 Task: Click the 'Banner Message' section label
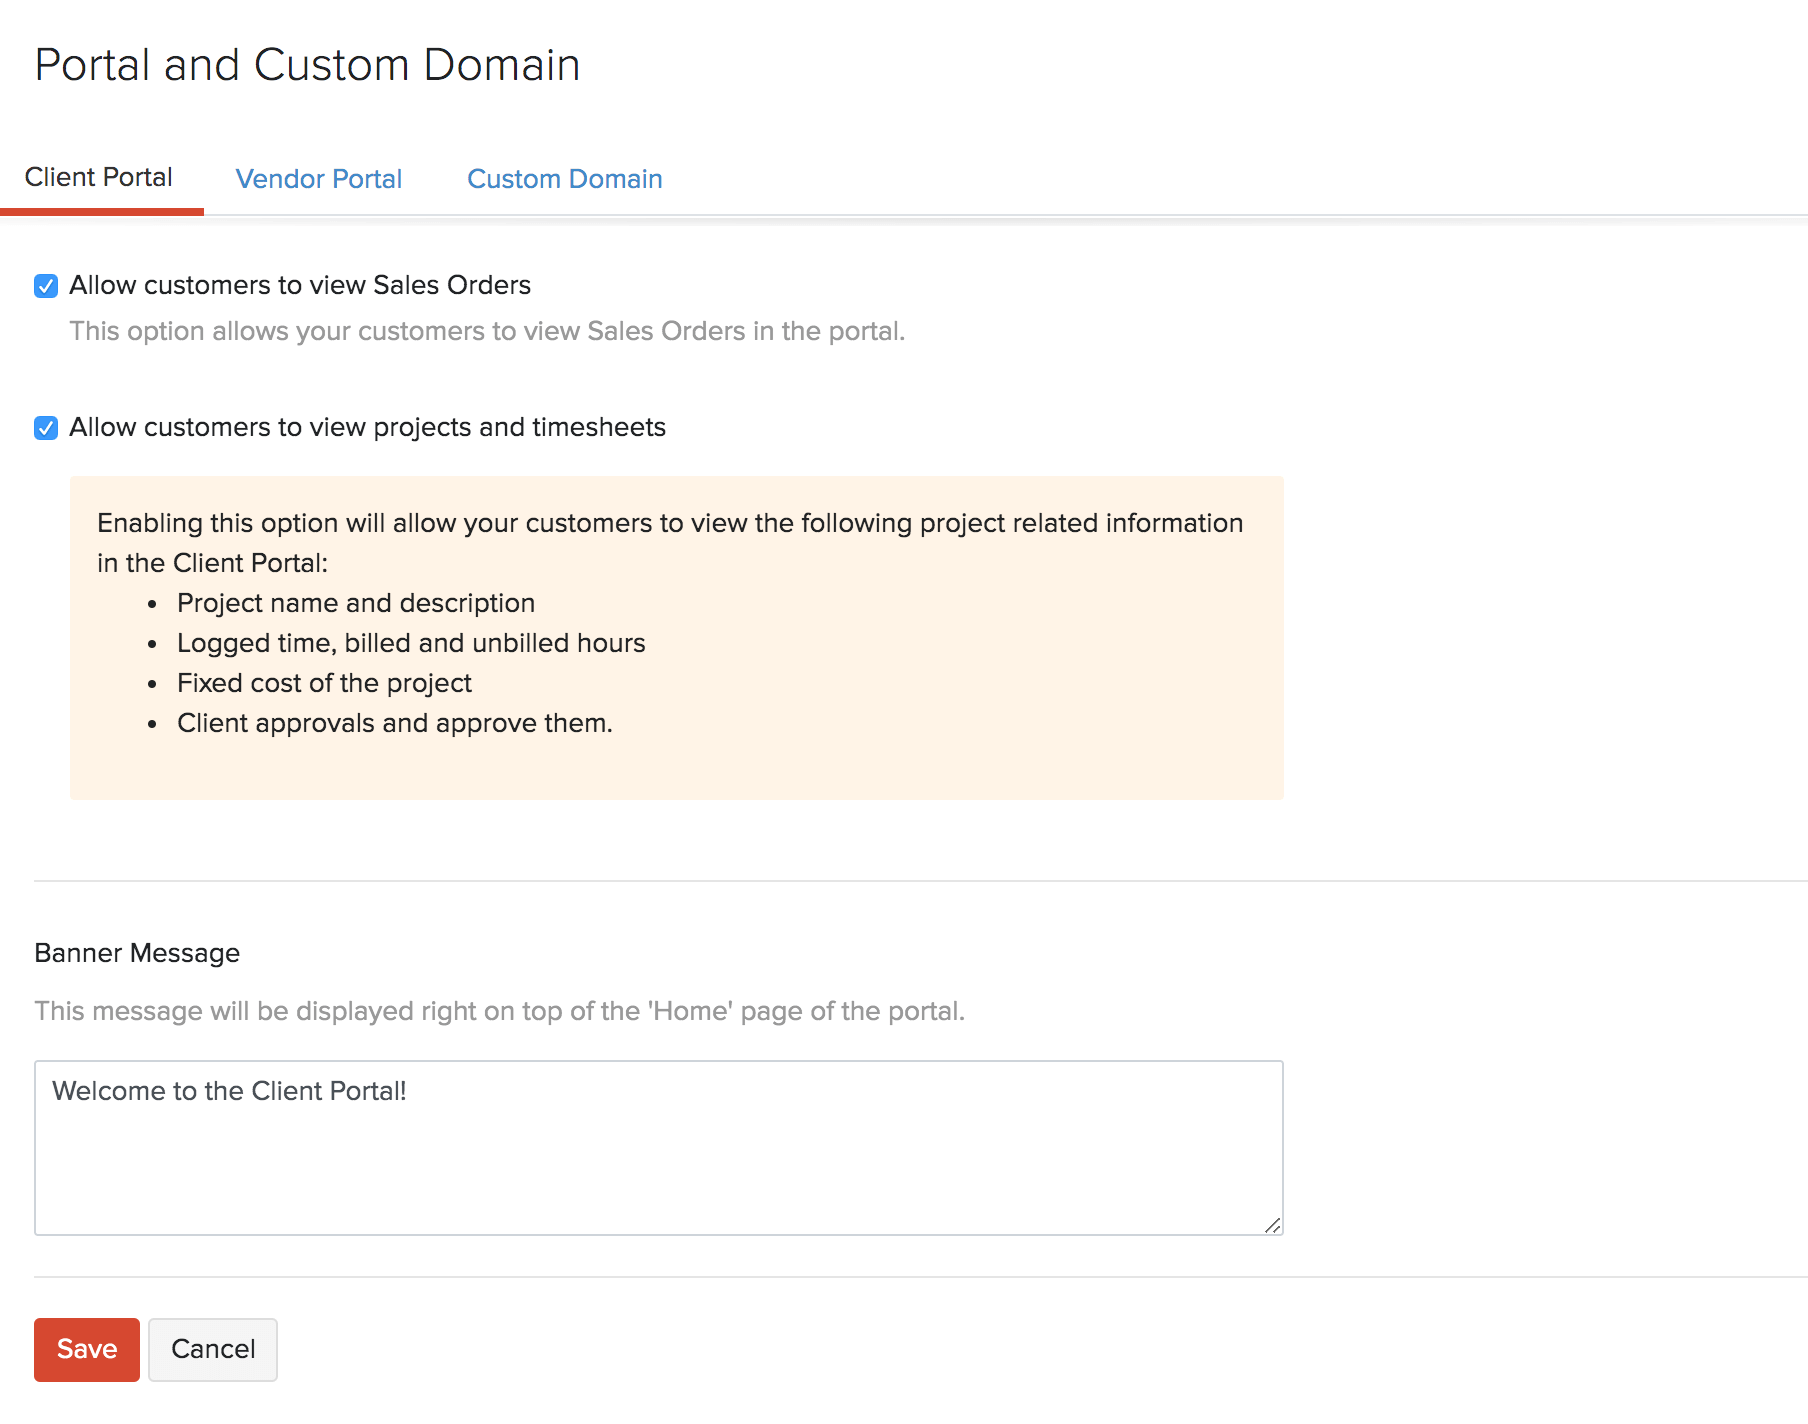tap(137, 953)
